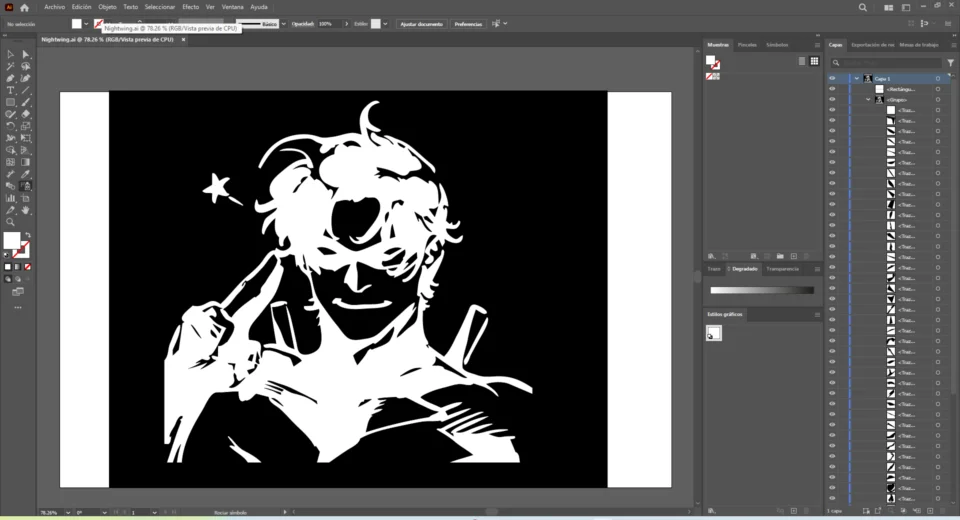The width and height of the screenshot is (960, 520).
Task: Select the Direct Selection tool
Action: pyautogui.click(x=26, y=55)
